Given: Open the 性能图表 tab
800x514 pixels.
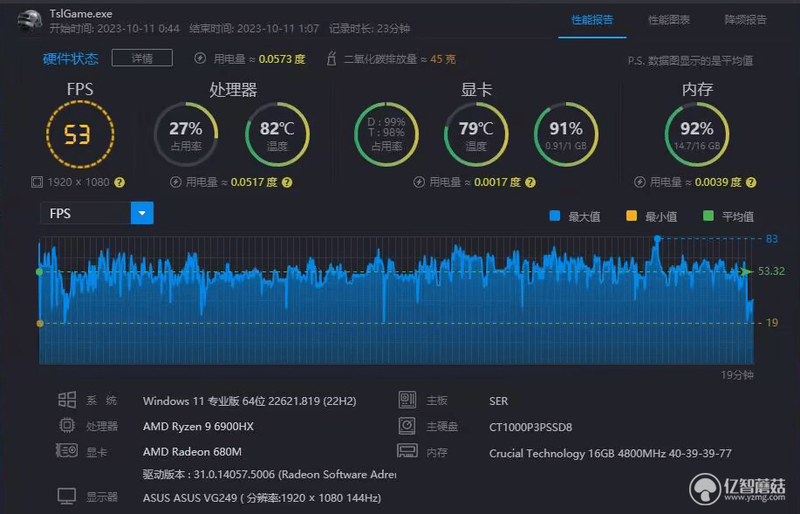Looking at the screenshot, I should tap(668, 20).
